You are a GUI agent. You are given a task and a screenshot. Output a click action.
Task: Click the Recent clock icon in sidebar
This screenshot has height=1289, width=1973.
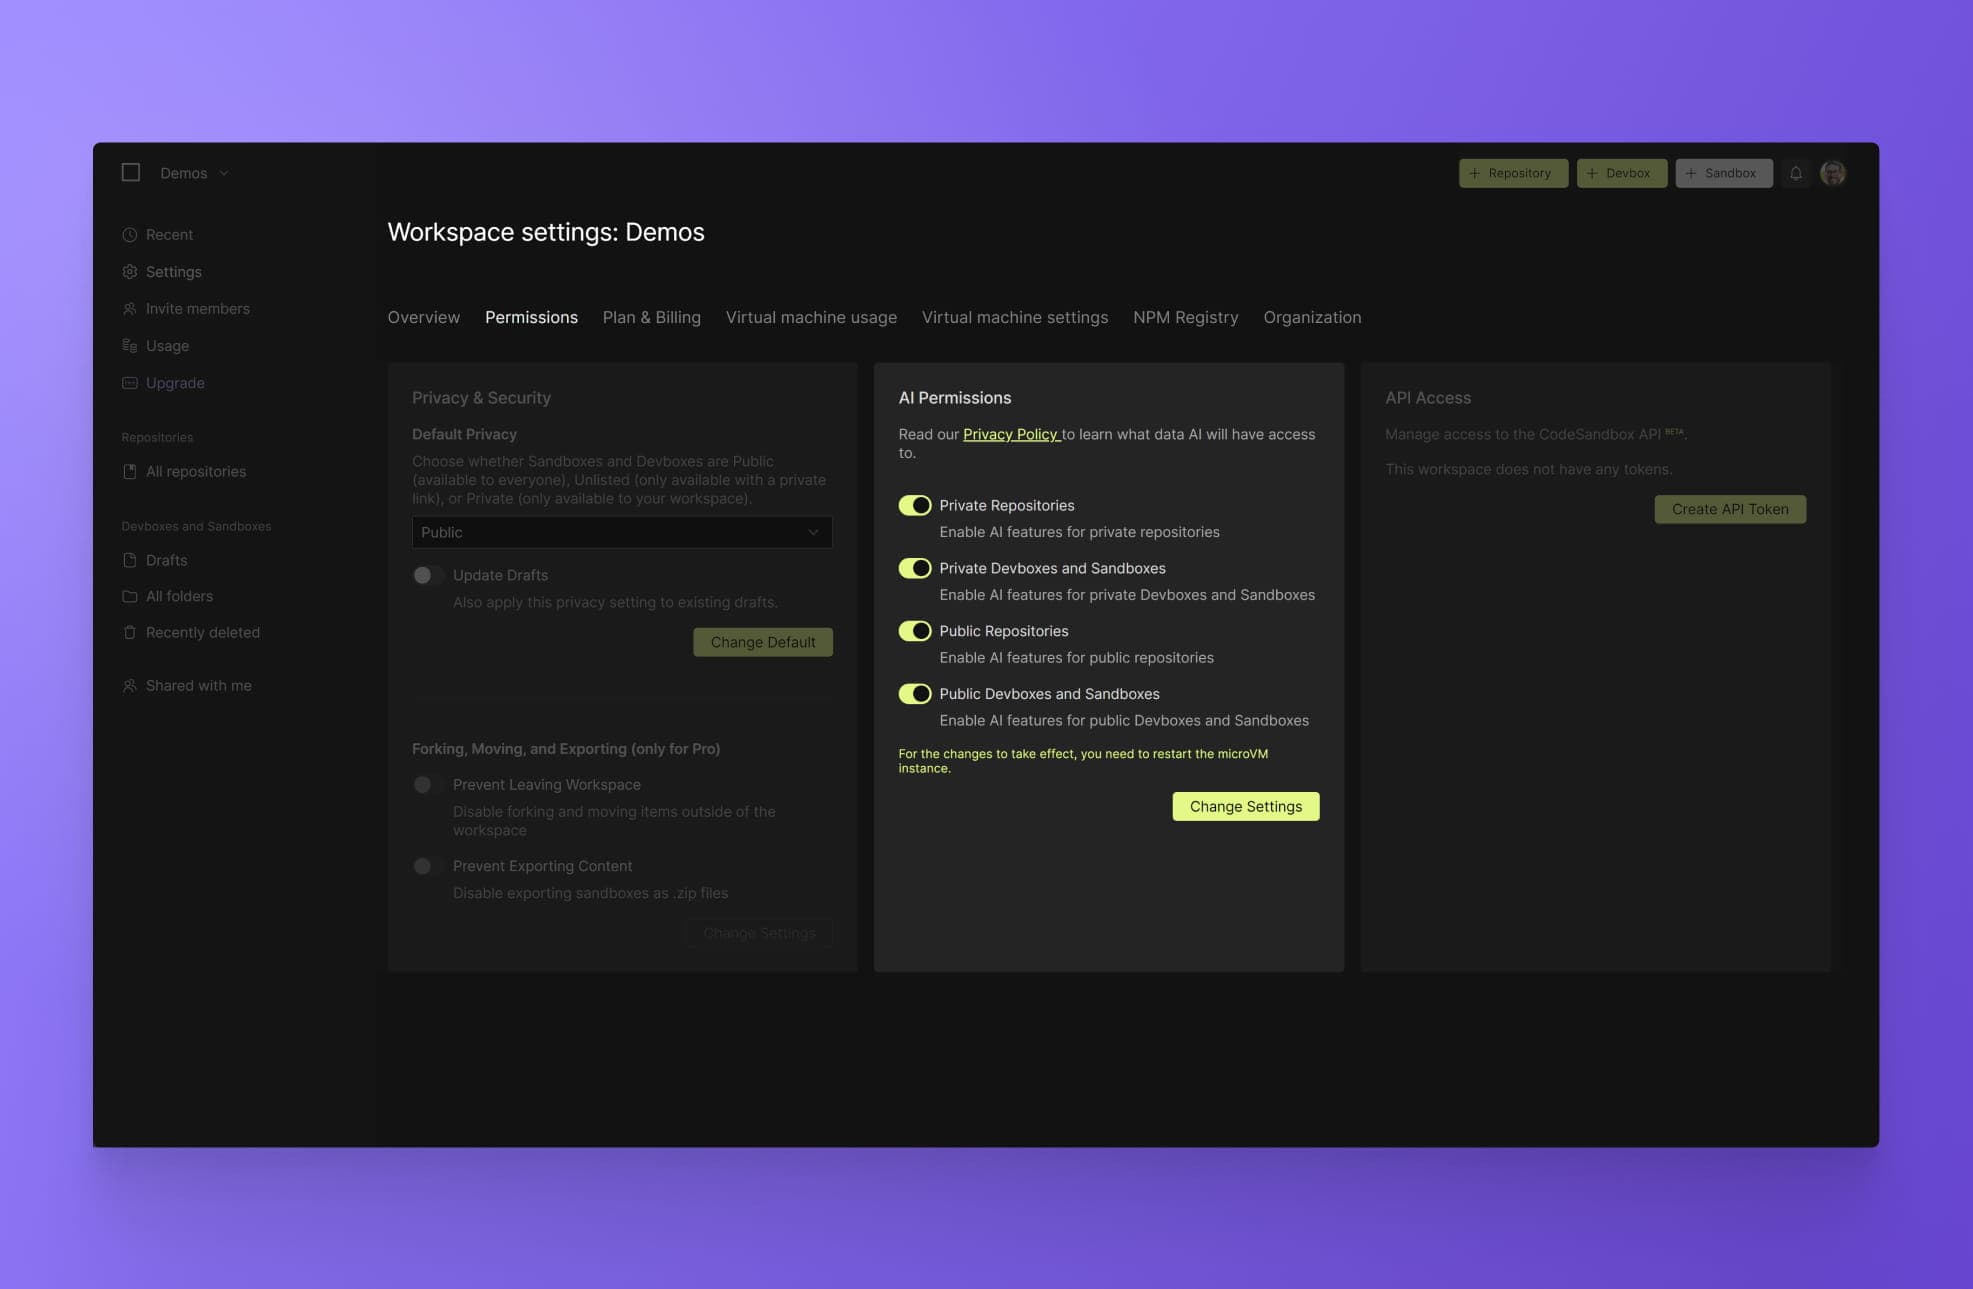coord(130,235)
